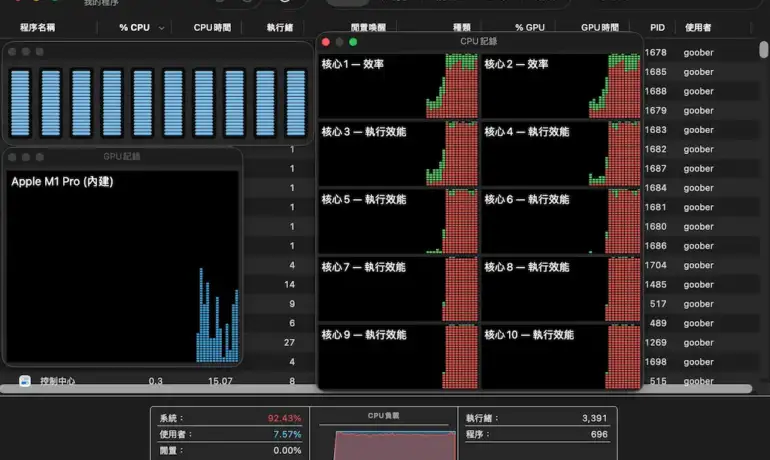Toggle the % CPU sort direction chevron
The image size is (770, 460).
[161, 28]
